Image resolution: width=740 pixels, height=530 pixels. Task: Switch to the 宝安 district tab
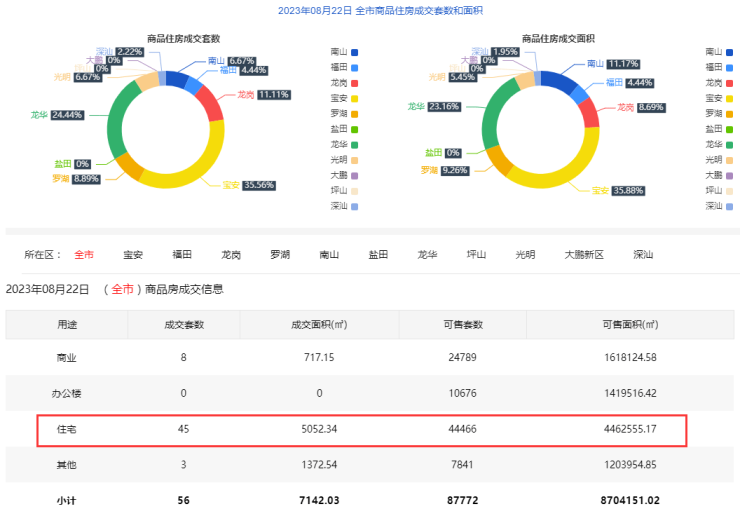pos(133,255)
